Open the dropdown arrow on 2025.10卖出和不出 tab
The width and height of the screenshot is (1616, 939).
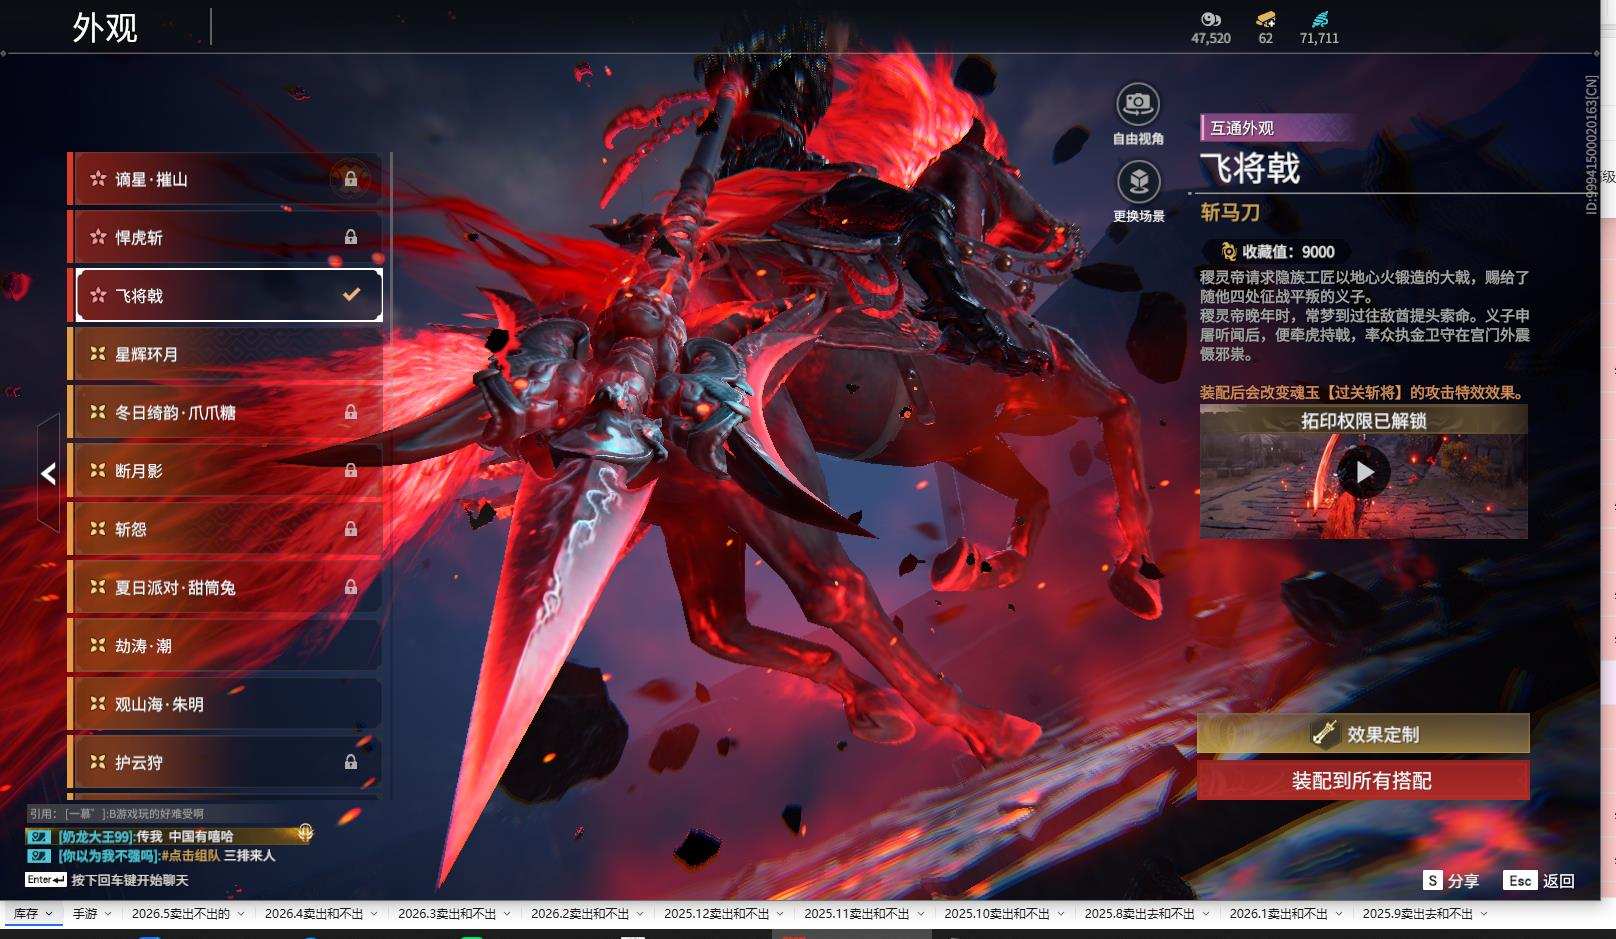pos(1061,914)
